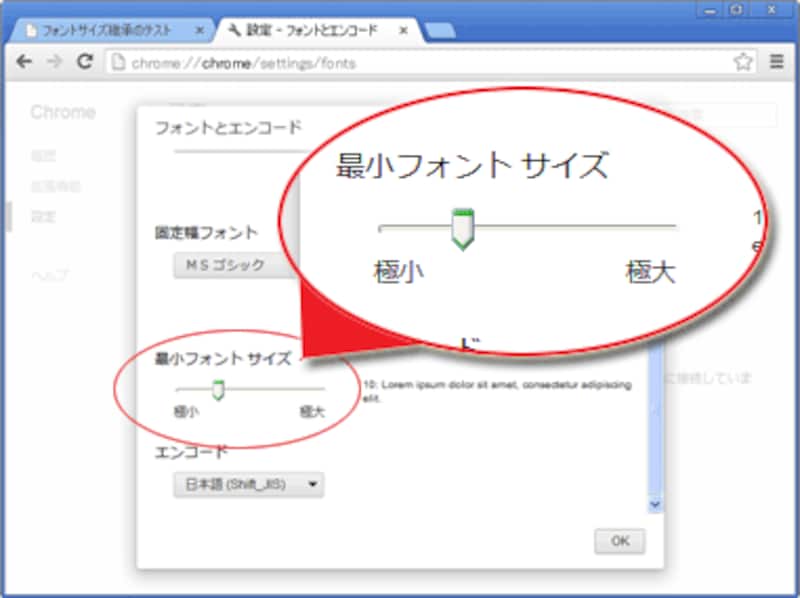Click the エンコード section label
The height and width of the screenshot is (598, 800).
[x=190, y=452]
